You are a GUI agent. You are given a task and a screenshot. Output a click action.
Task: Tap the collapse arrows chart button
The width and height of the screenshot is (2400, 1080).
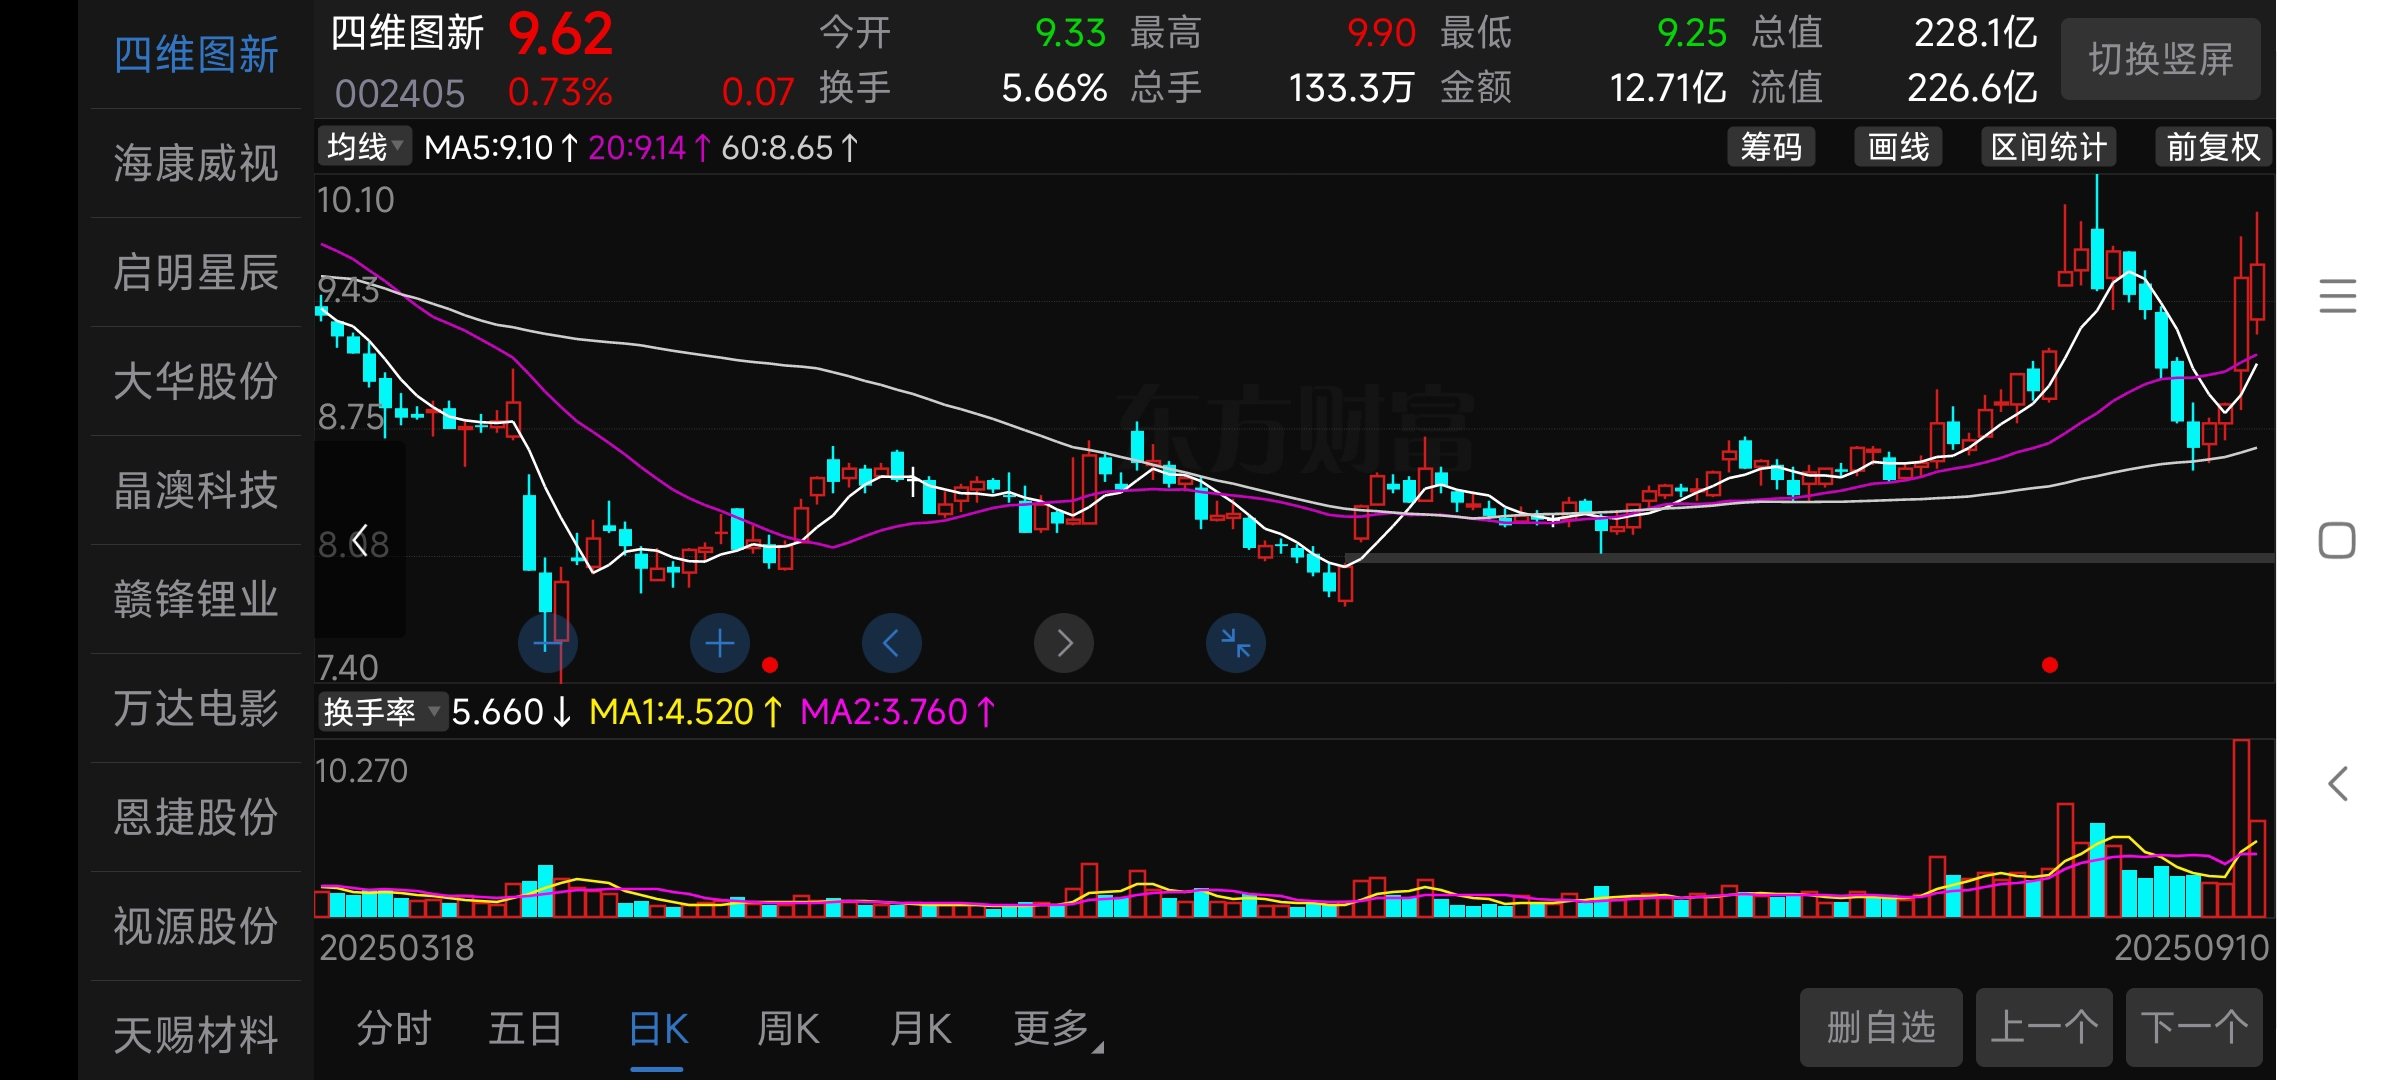pyautogui.click(x=1236, y=643)
